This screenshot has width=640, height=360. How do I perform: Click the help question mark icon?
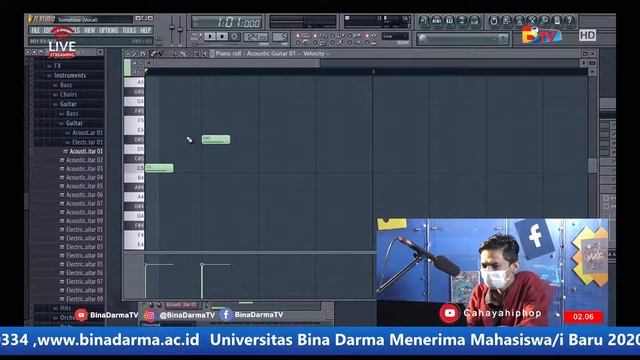(x=570, y=20)
